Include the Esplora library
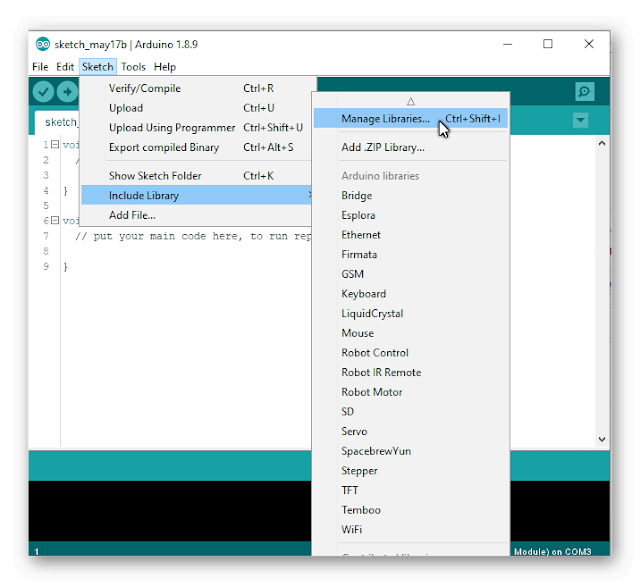 [410, 215]
